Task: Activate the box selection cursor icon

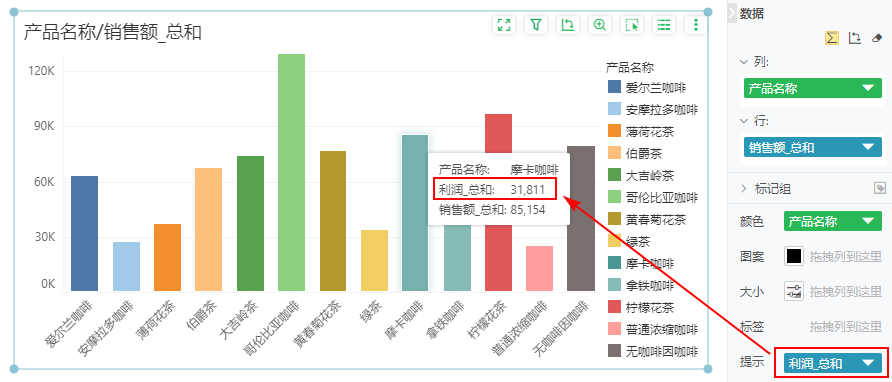Action: coord(631,24)
